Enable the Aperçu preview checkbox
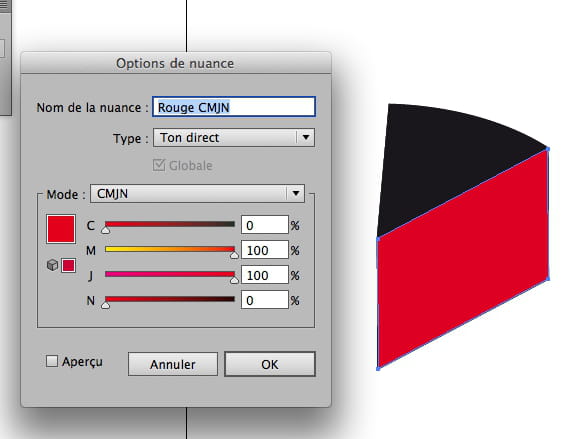The height and width of the screenshot is (439, 581). (52, 361)
